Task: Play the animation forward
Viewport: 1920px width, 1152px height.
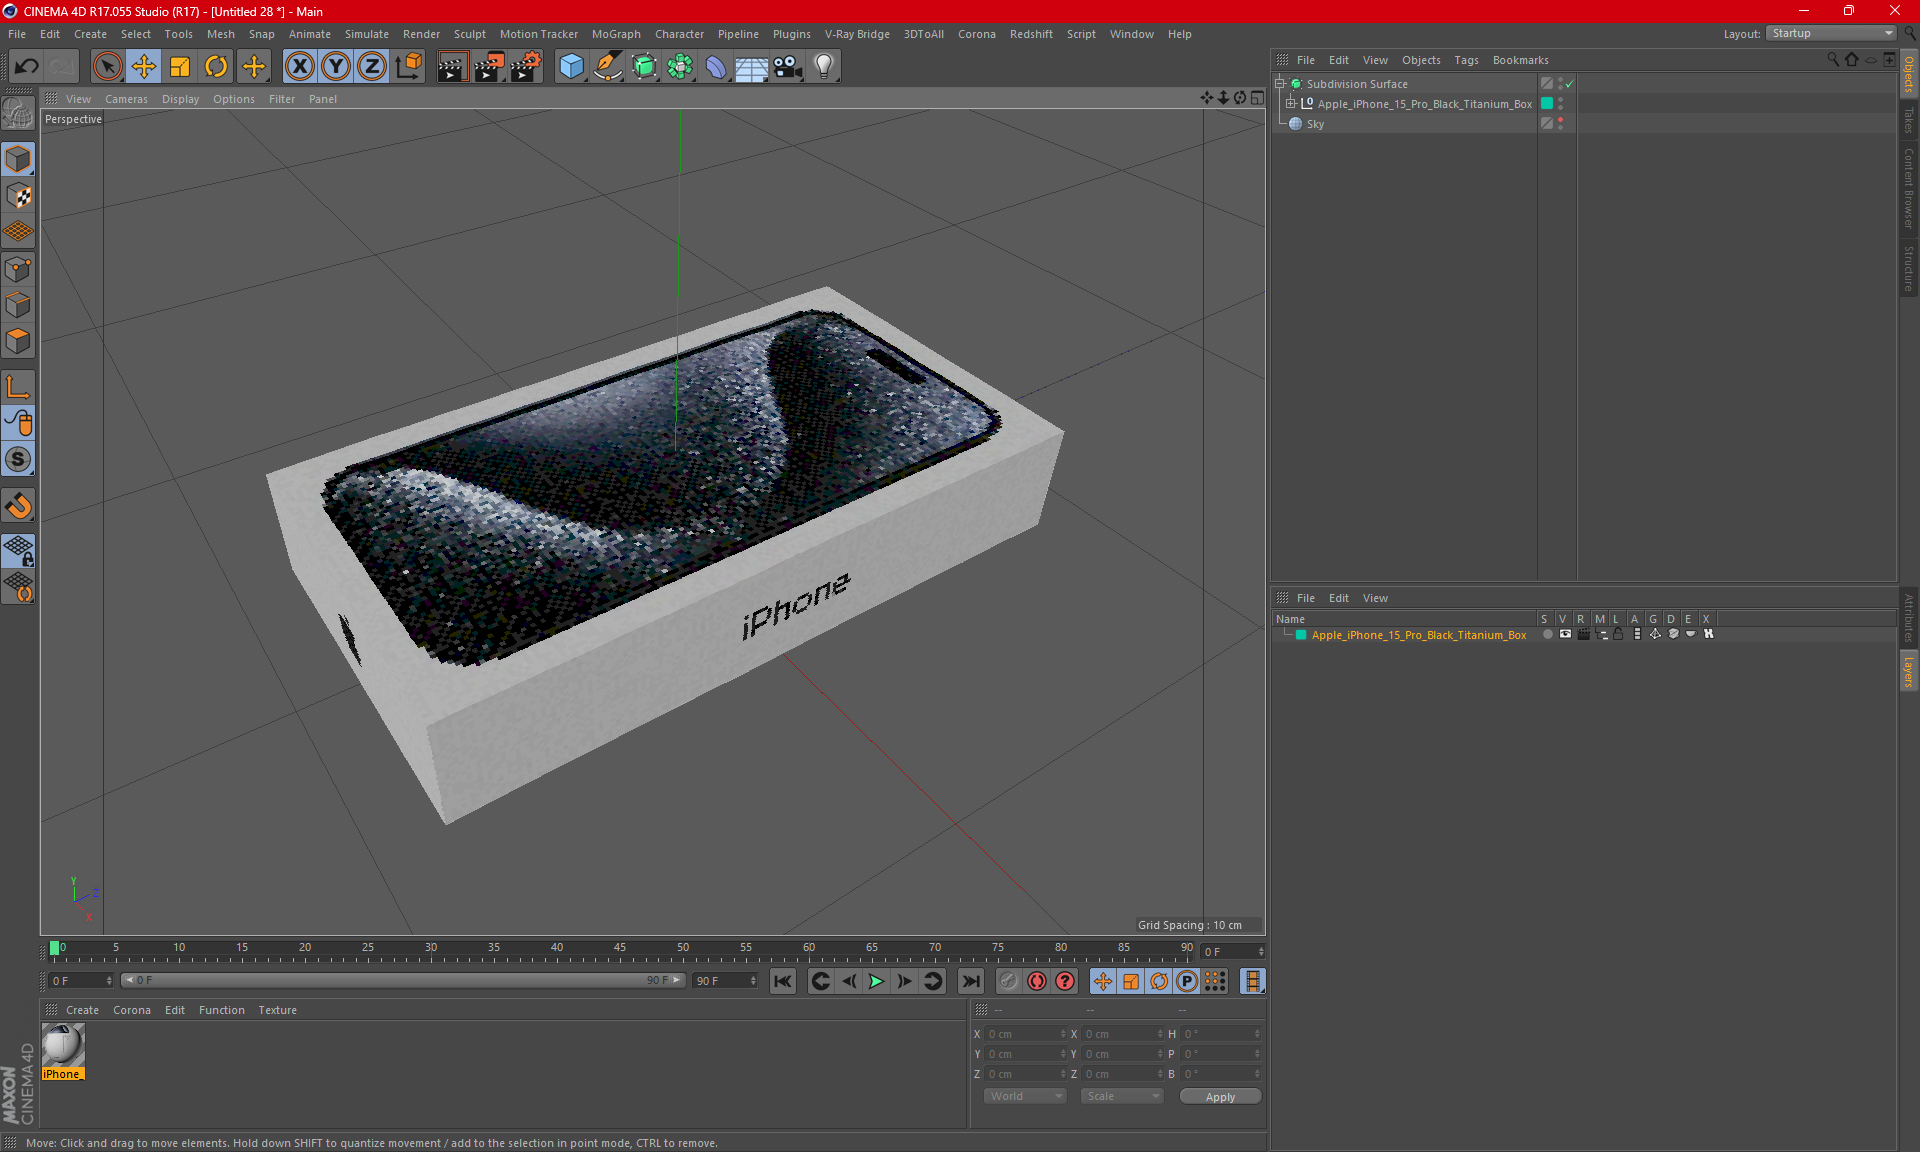Action: click(x=876, y=981)
